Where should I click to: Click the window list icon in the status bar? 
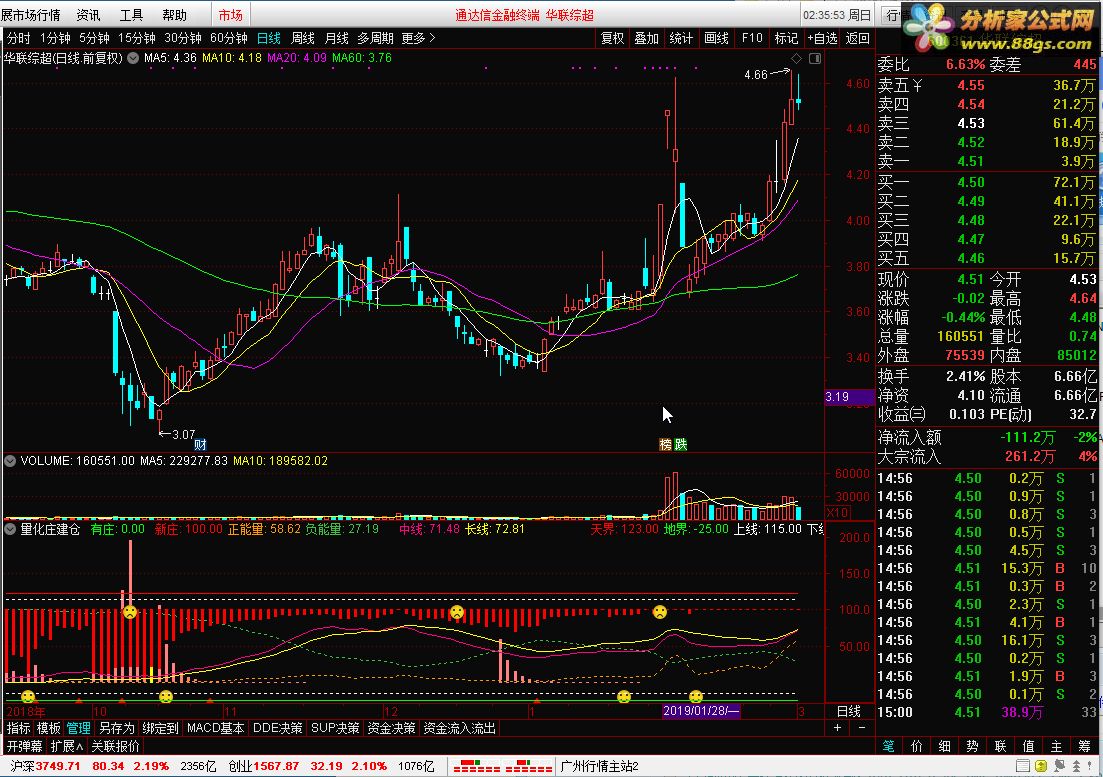tap(1024, 766)
